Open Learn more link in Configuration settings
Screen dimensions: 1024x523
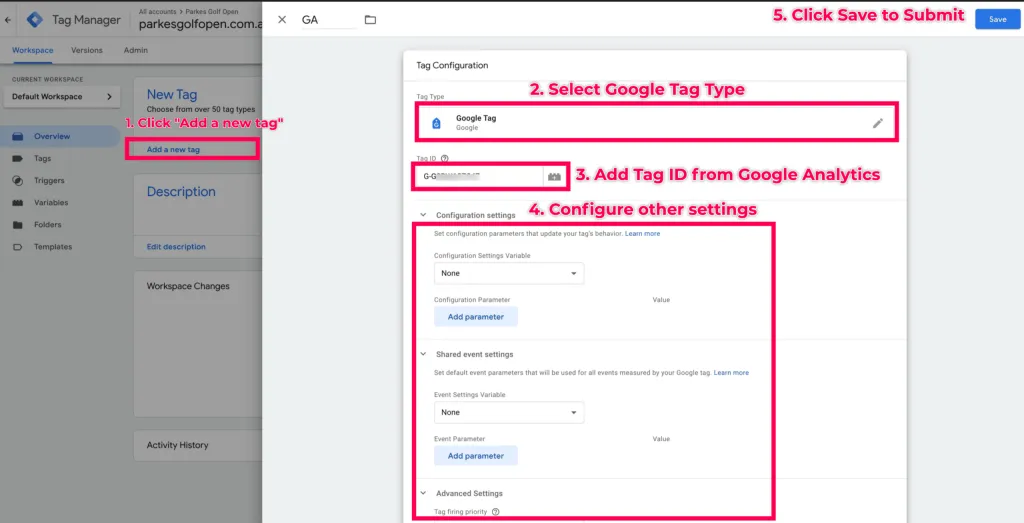pyautogui.click(x=643, y=234)
